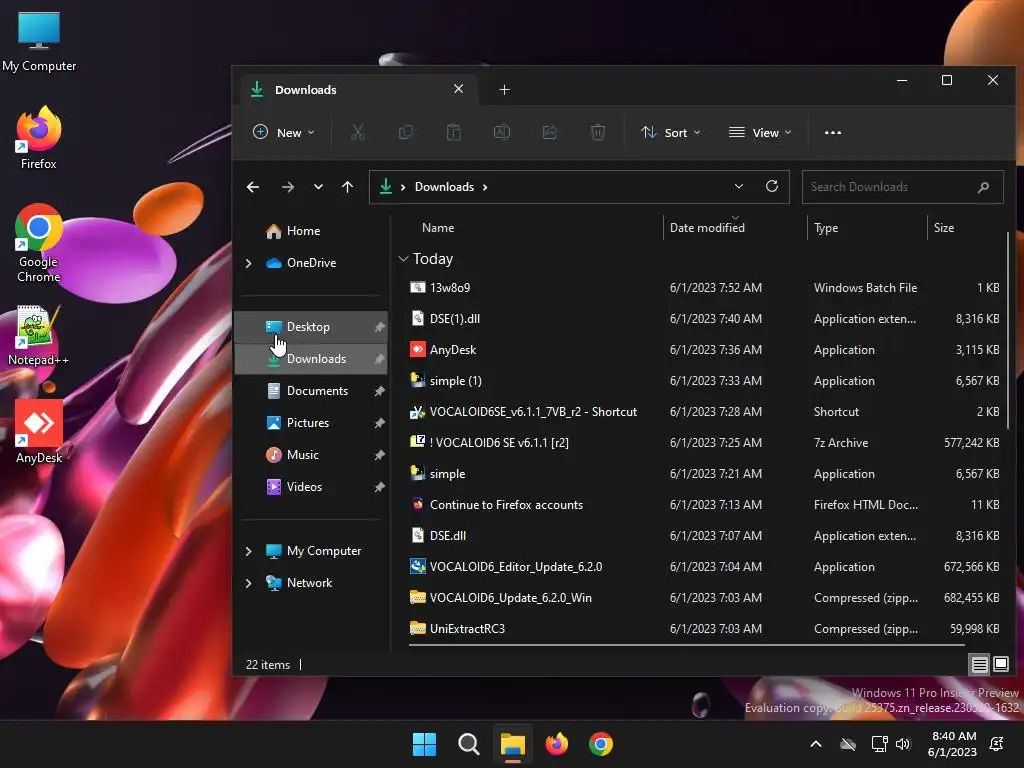Select VOCALOID6_Editor_Update_6.2.0 file
Screen dimensions: 1024x768
pos(704,567)
